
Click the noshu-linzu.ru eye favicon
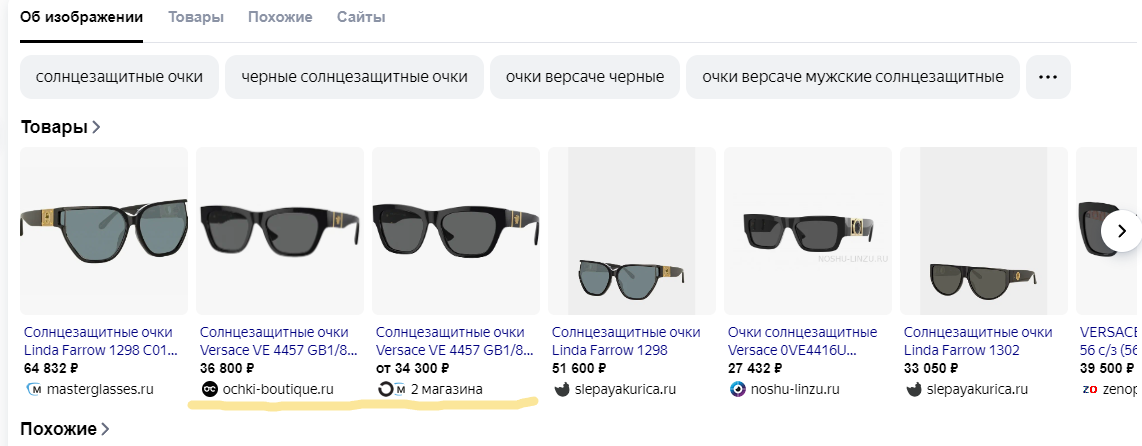pos(737,389)
